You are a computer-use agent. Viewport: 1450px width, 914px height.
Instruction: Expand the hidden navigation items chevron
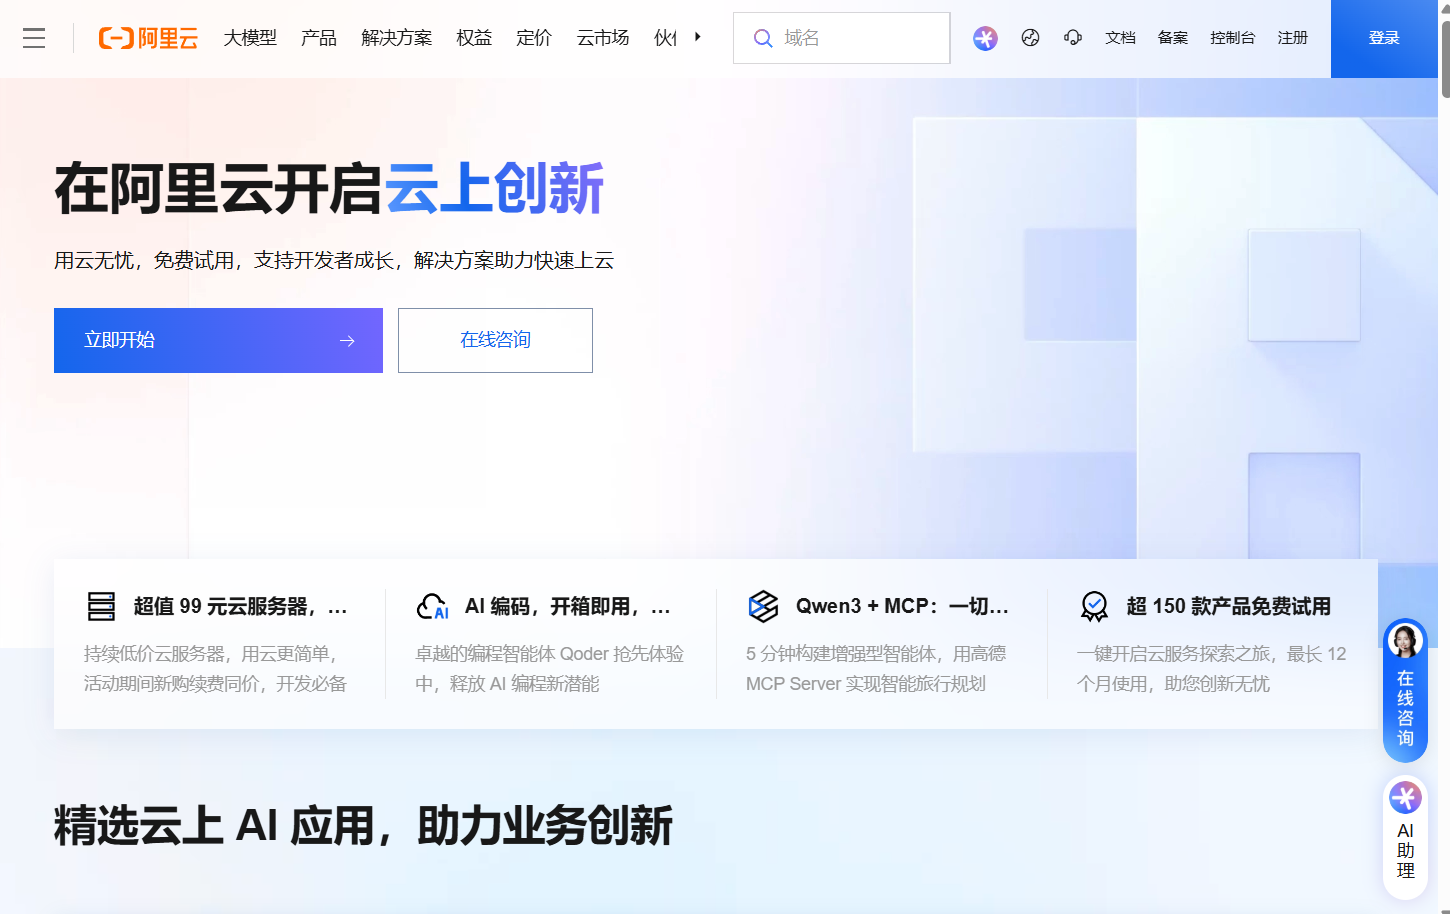coord(697,38)
